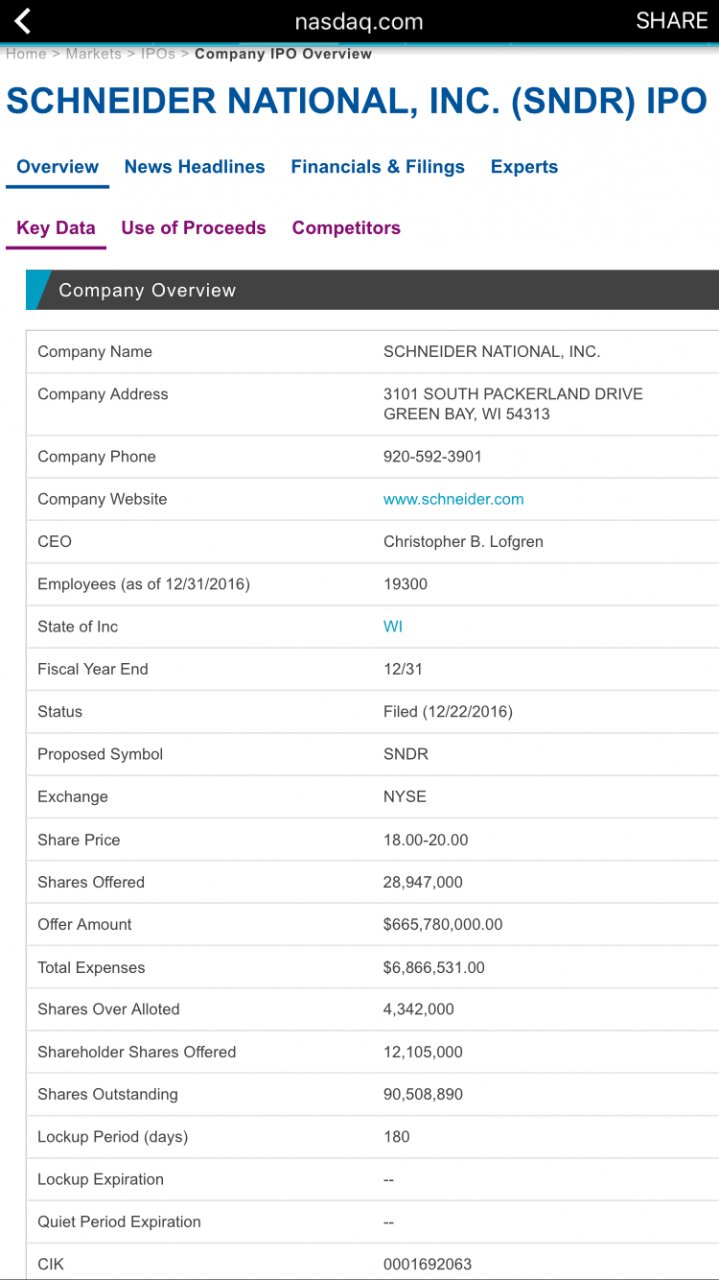Tap the Company IPO Overview breadcrumb text

(x=283, y=54)
